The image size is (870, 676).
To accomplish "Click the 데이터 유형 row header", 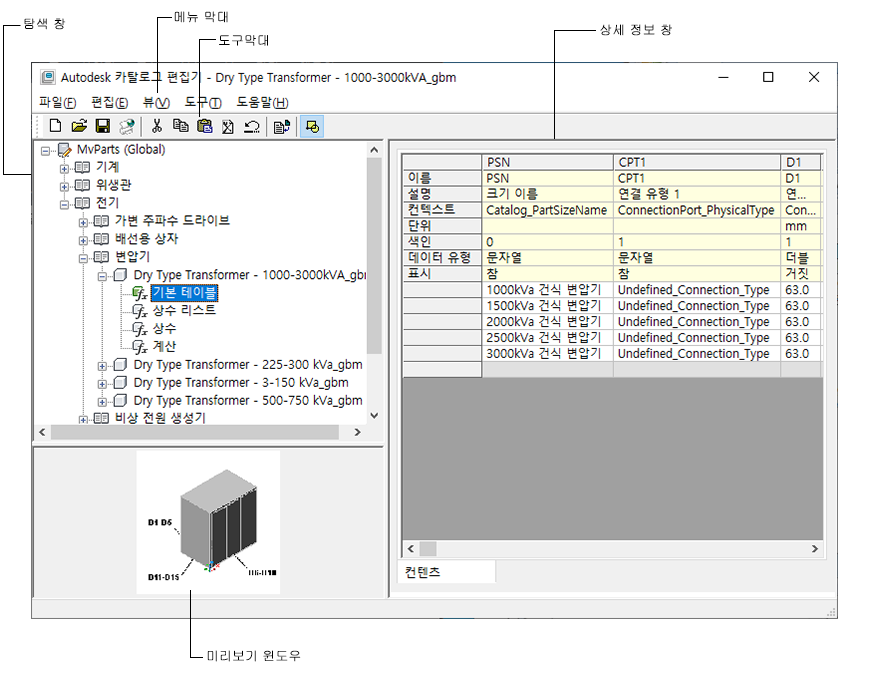I will tap(442, 258).
